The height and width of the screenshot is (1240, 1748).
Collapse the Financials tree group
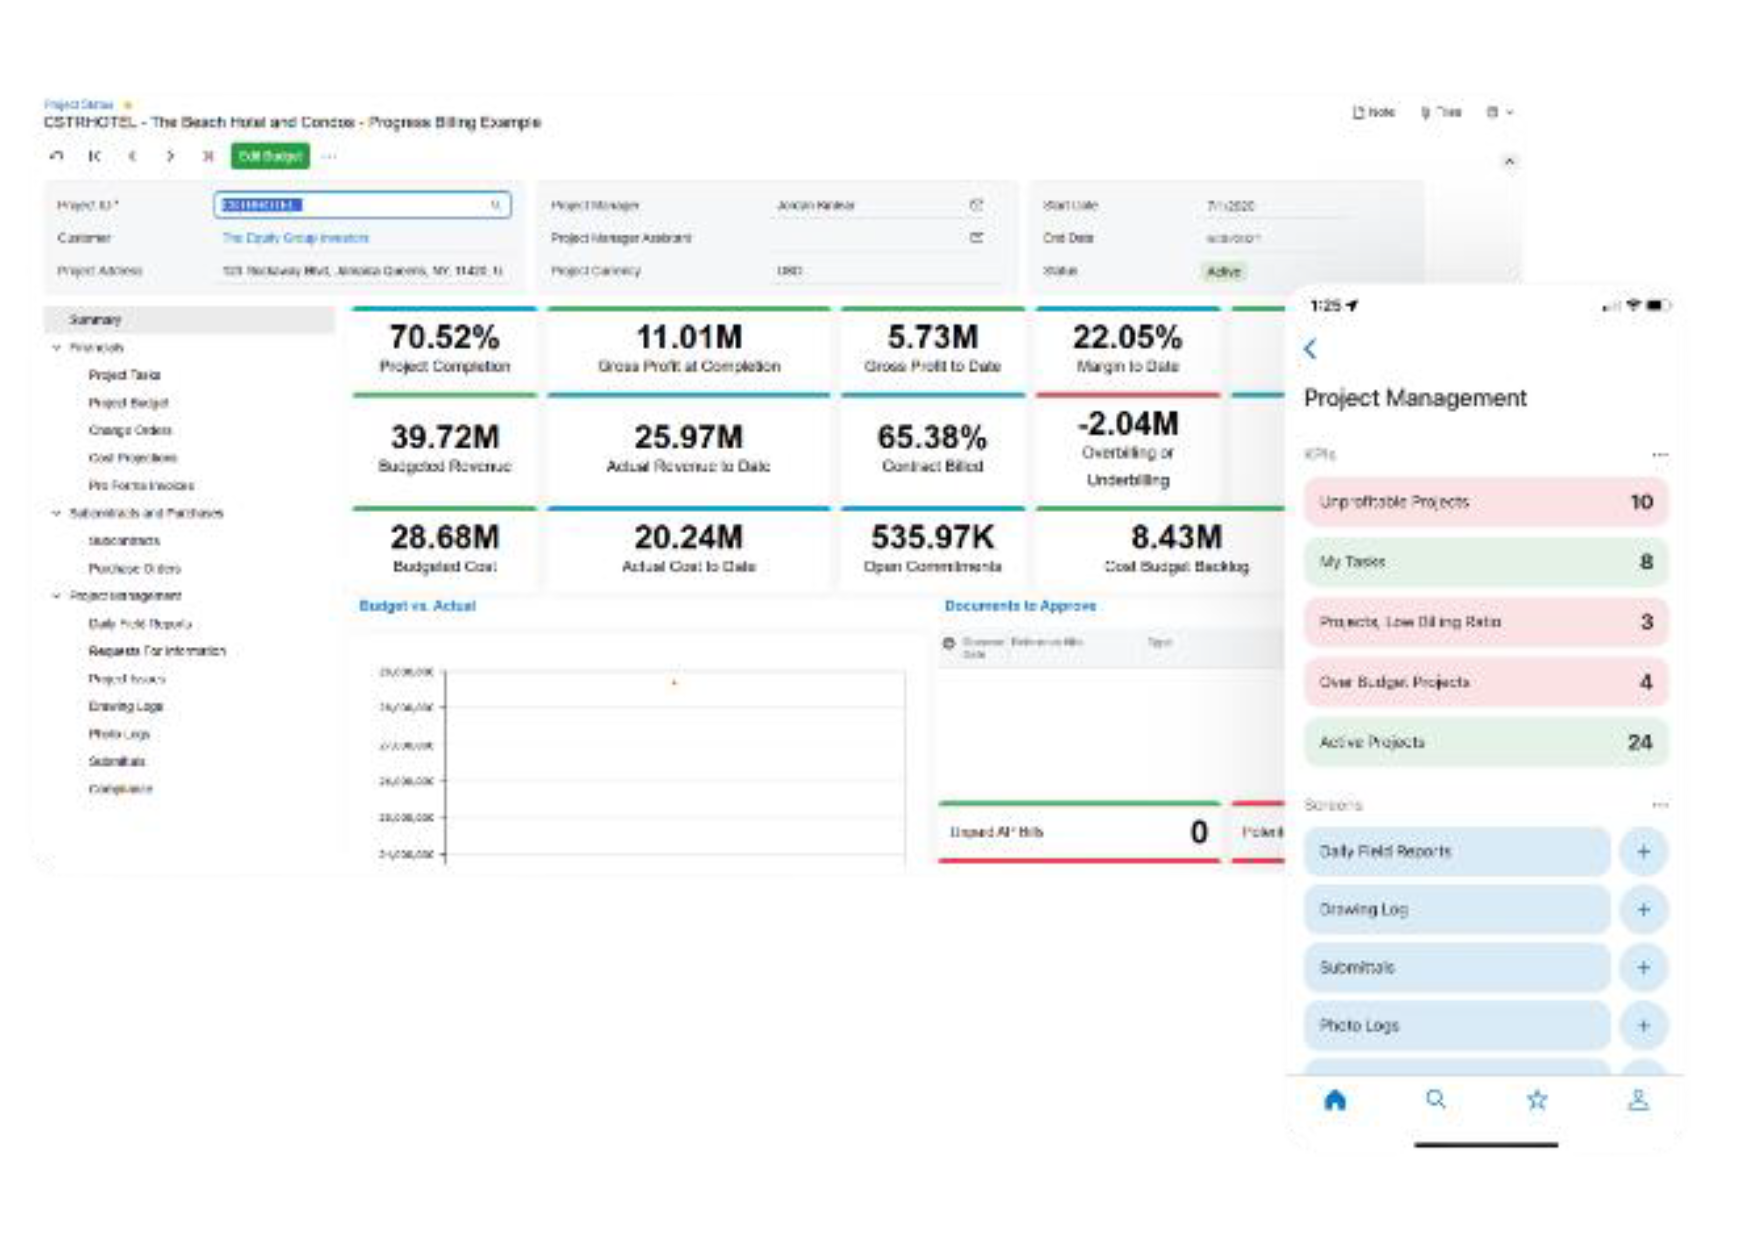coord(57,348)
